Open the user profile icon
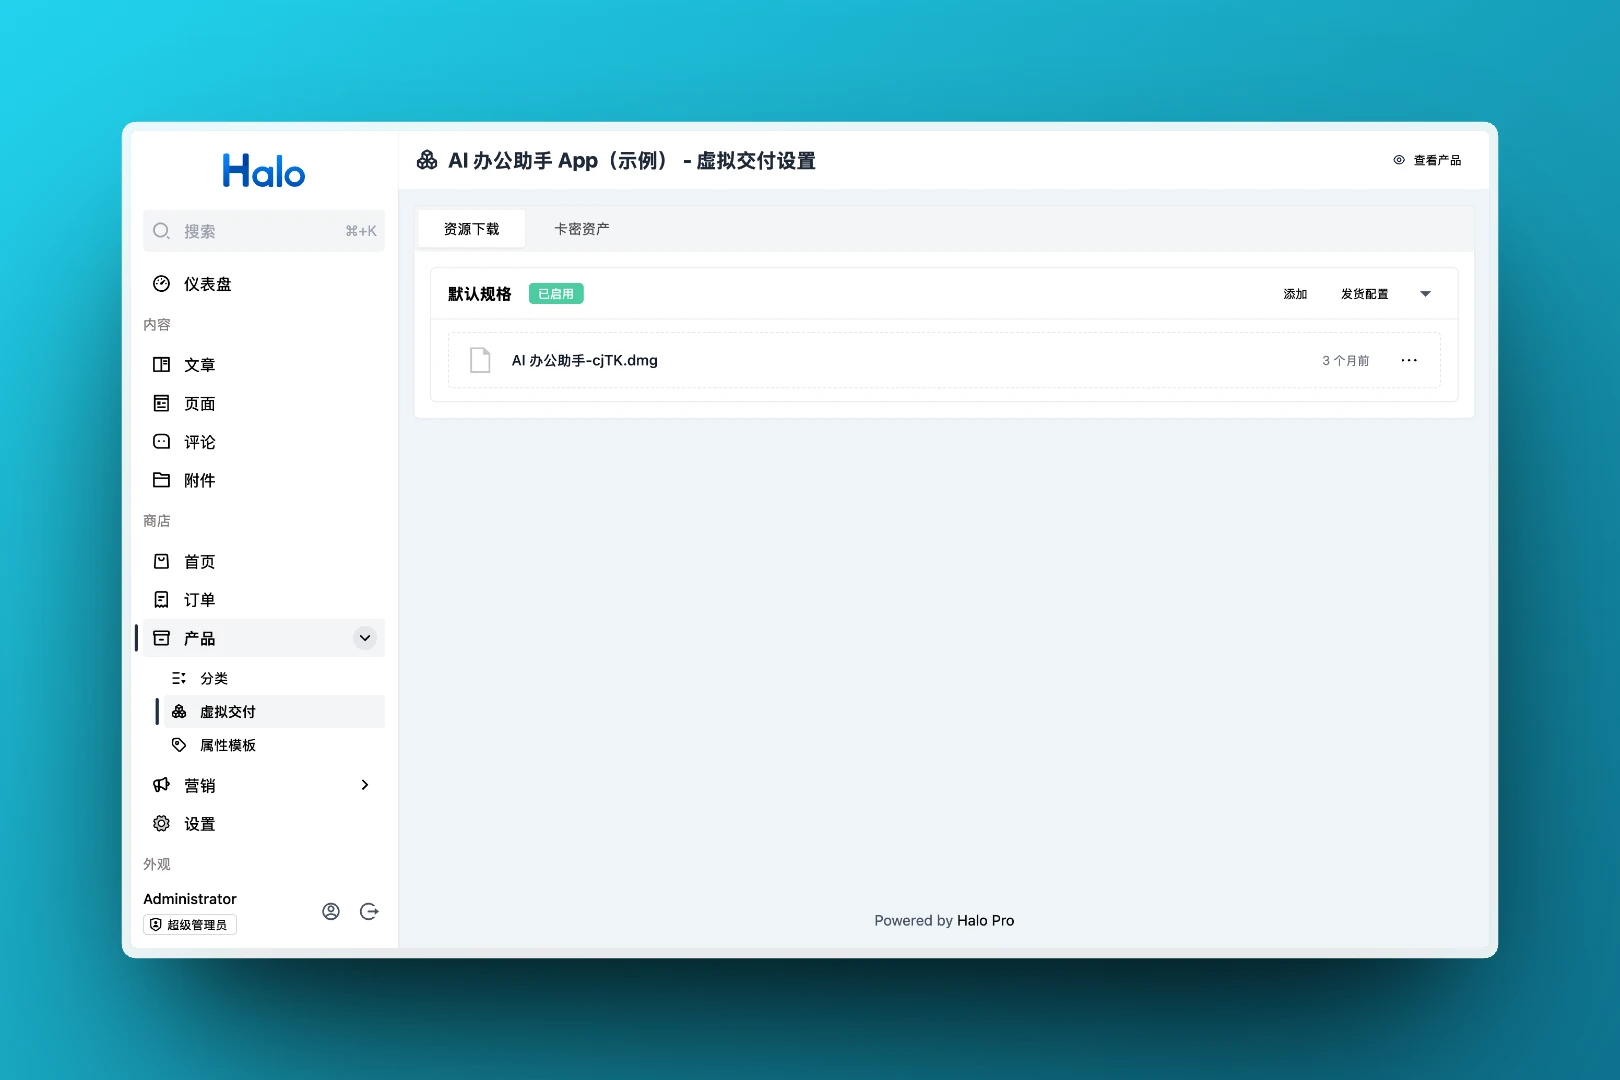This screenshot has height=1080, width=1620. point(331,911)
